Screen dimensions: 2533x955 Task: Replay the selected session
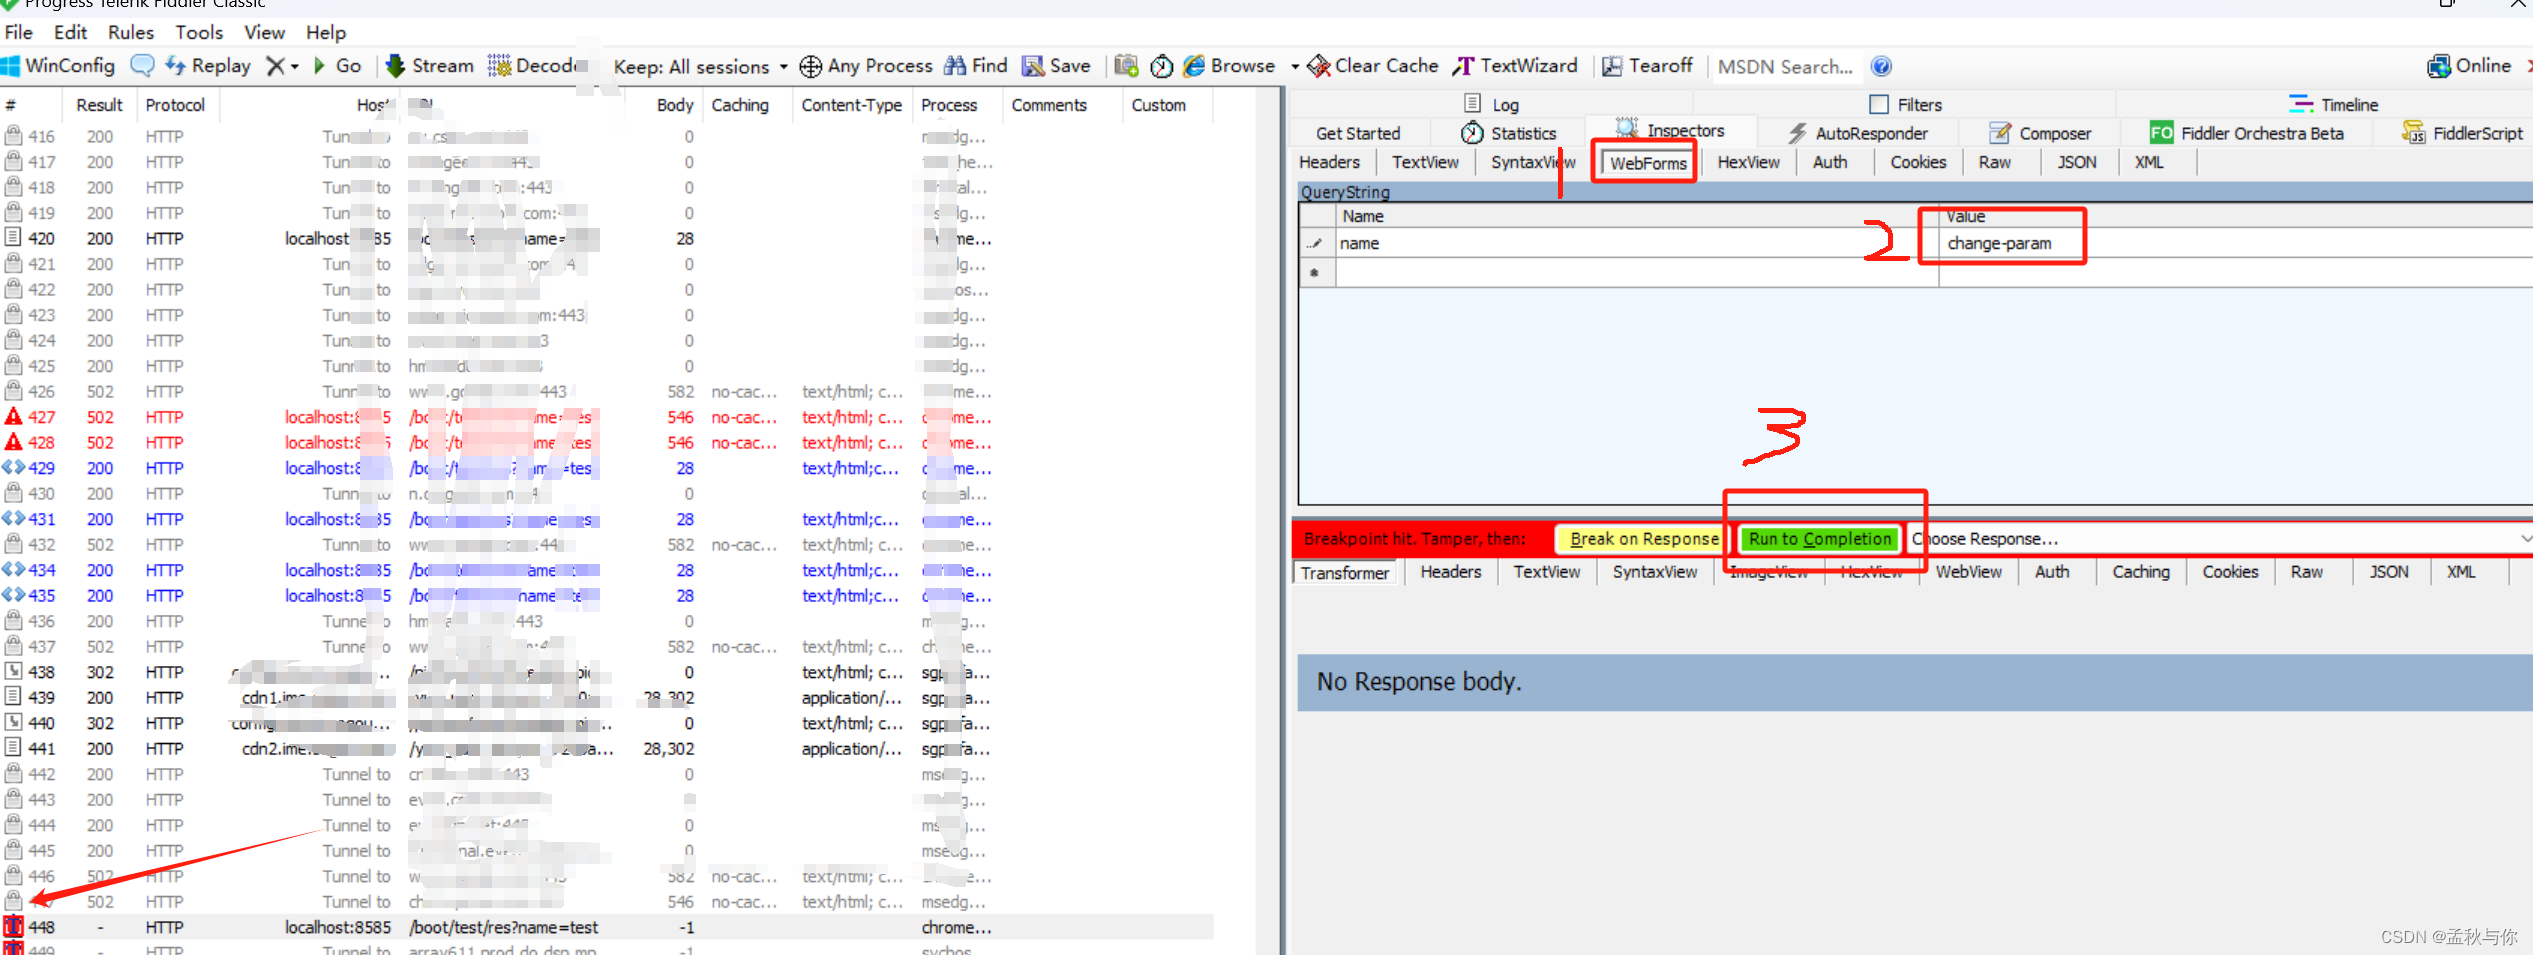tap(208, 66)
